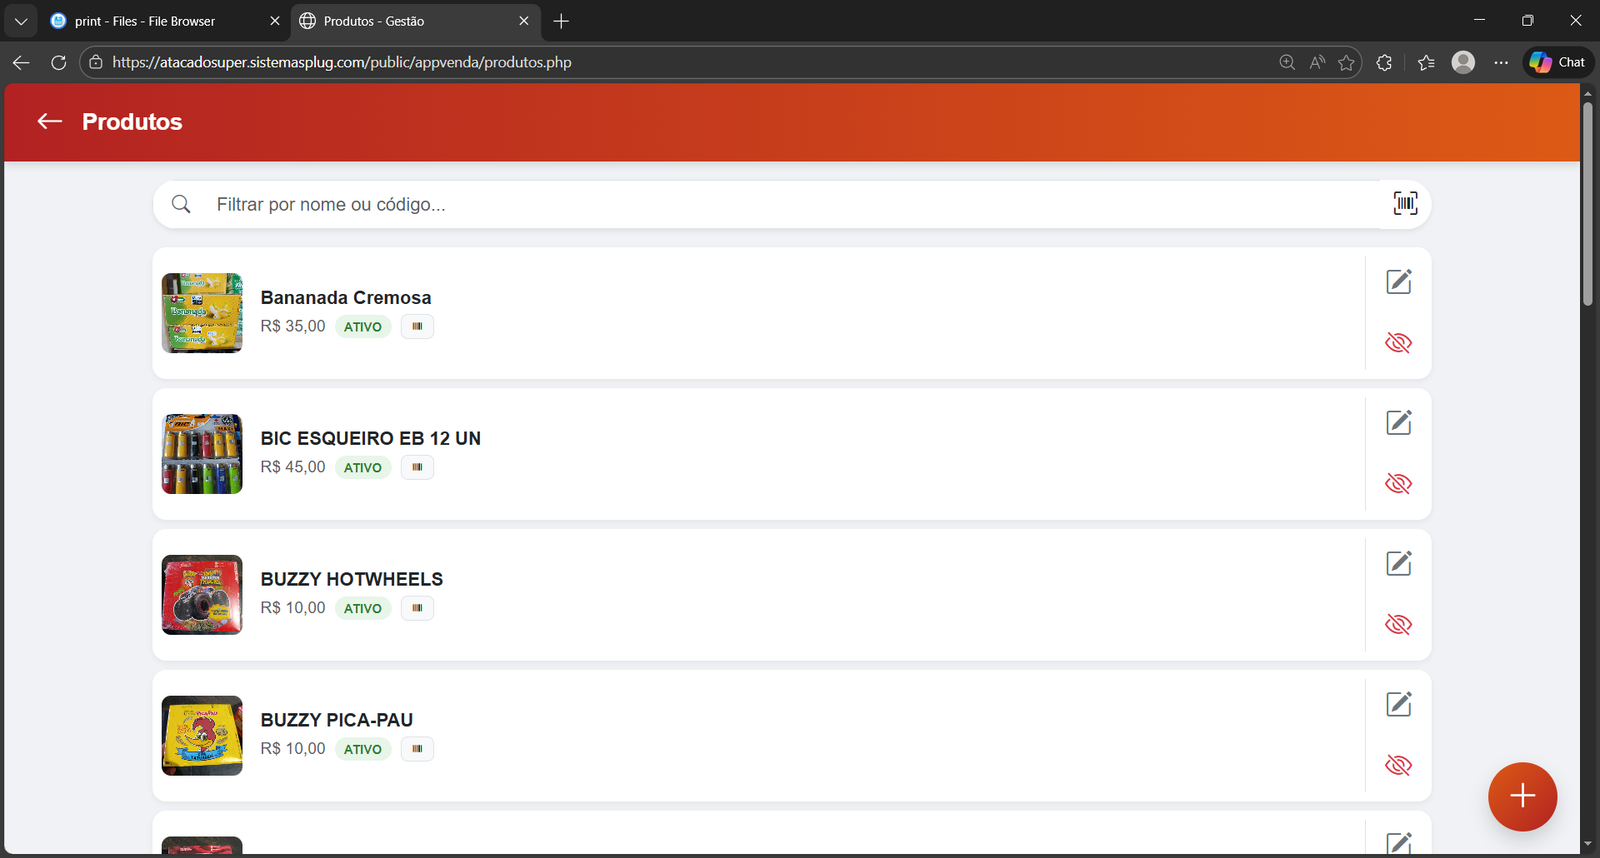The width and height of the screenshot is (1600, 858).
Task: Hide the Bananada Cremosa product
Action: tap(1398, 343)
